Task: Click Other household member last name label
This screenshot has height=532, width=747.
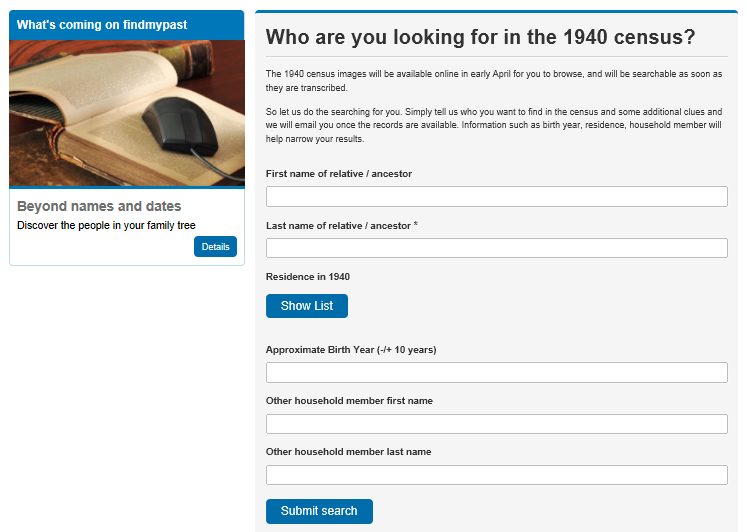Action: [x=349, y=452]
